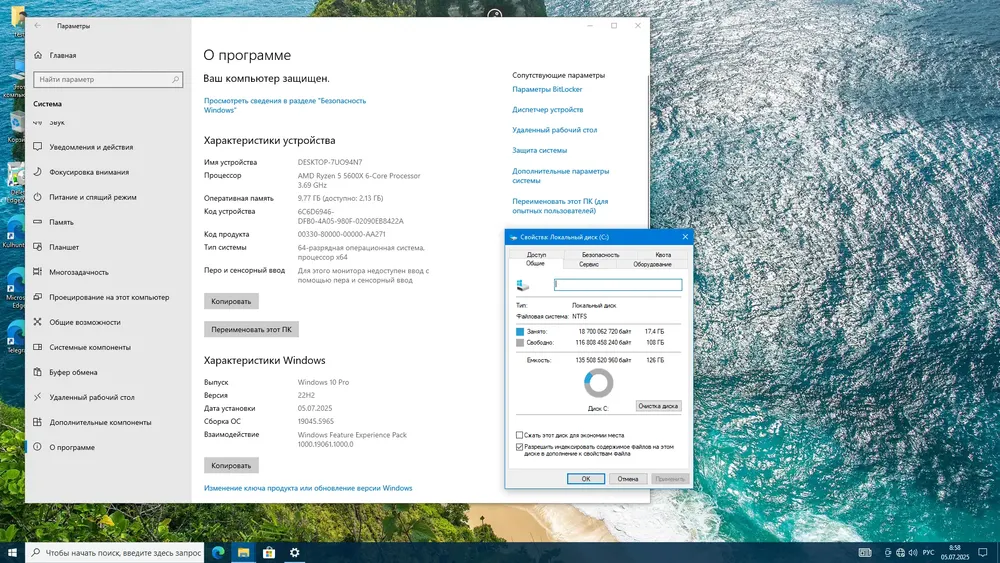Click the search magnifier in Найти параметр

tap(175, 80)
